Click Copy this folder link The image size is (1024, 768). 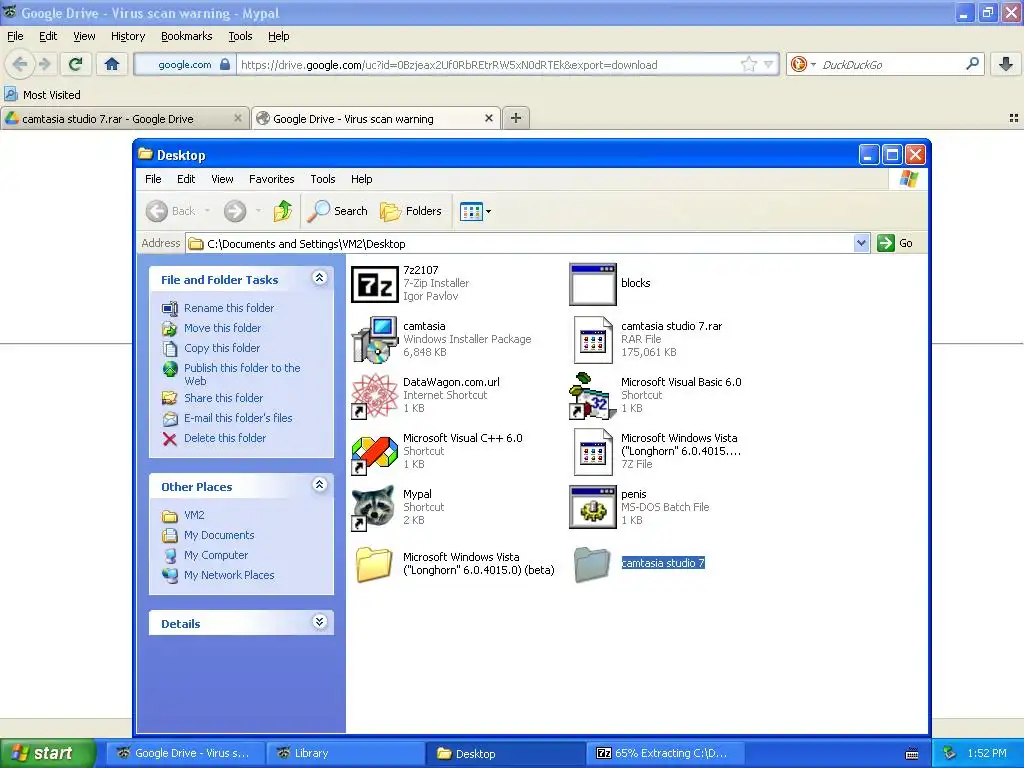tap(221, 348)
